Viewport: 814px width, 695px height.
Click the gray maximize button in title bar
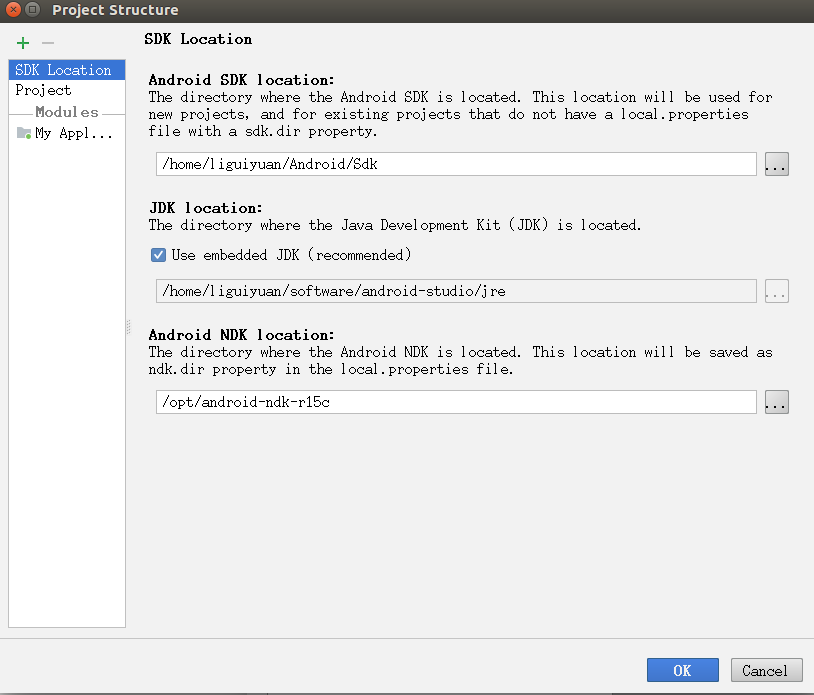(x=34, y=10)
